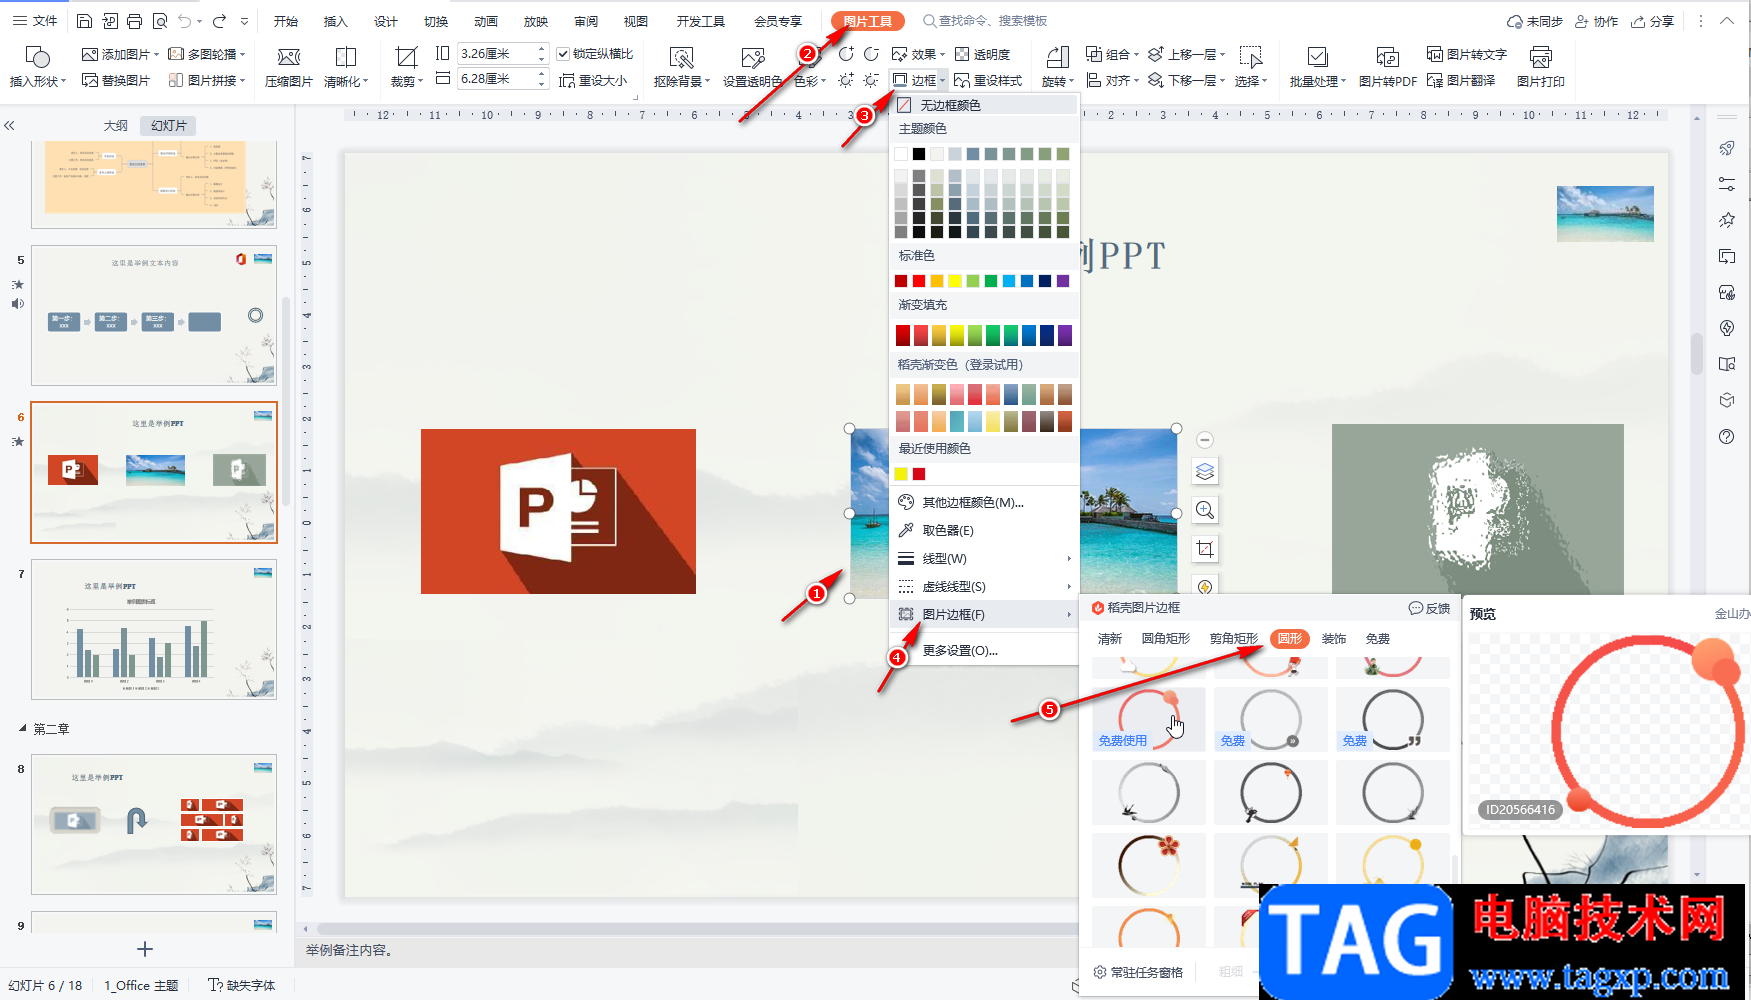Toggle the 锁定纵横比 (Lock Aspect Ratio) checkbox
Viewport: 1751px width, 1000px height.
[x=563, y=54]
